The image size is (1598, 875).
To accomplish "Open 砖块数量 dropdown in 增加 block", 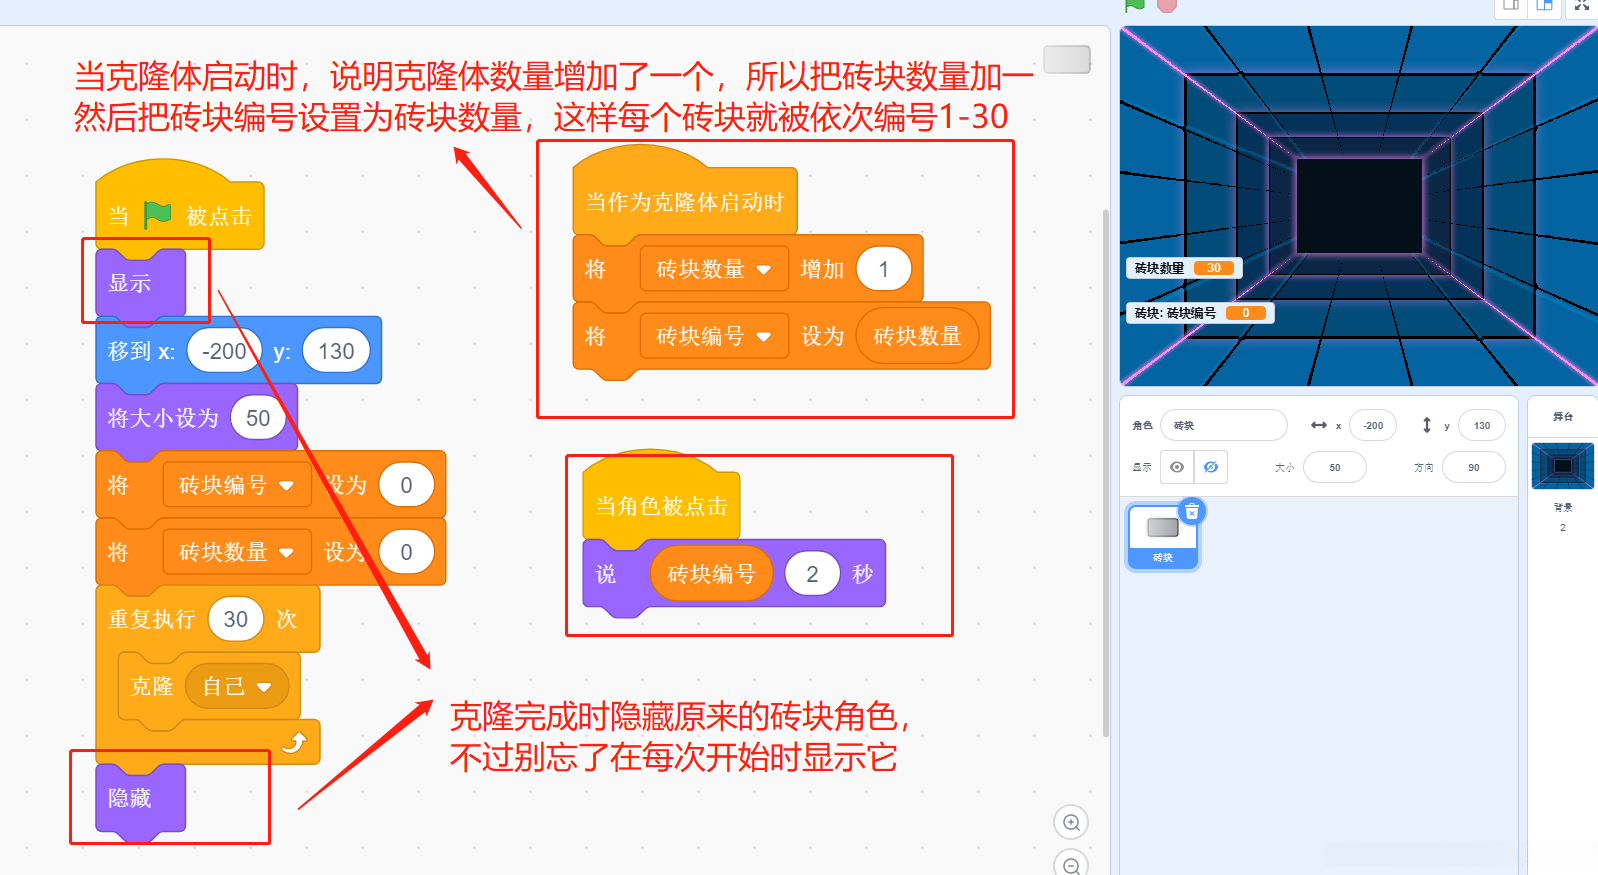I will (x=714, y=269).
